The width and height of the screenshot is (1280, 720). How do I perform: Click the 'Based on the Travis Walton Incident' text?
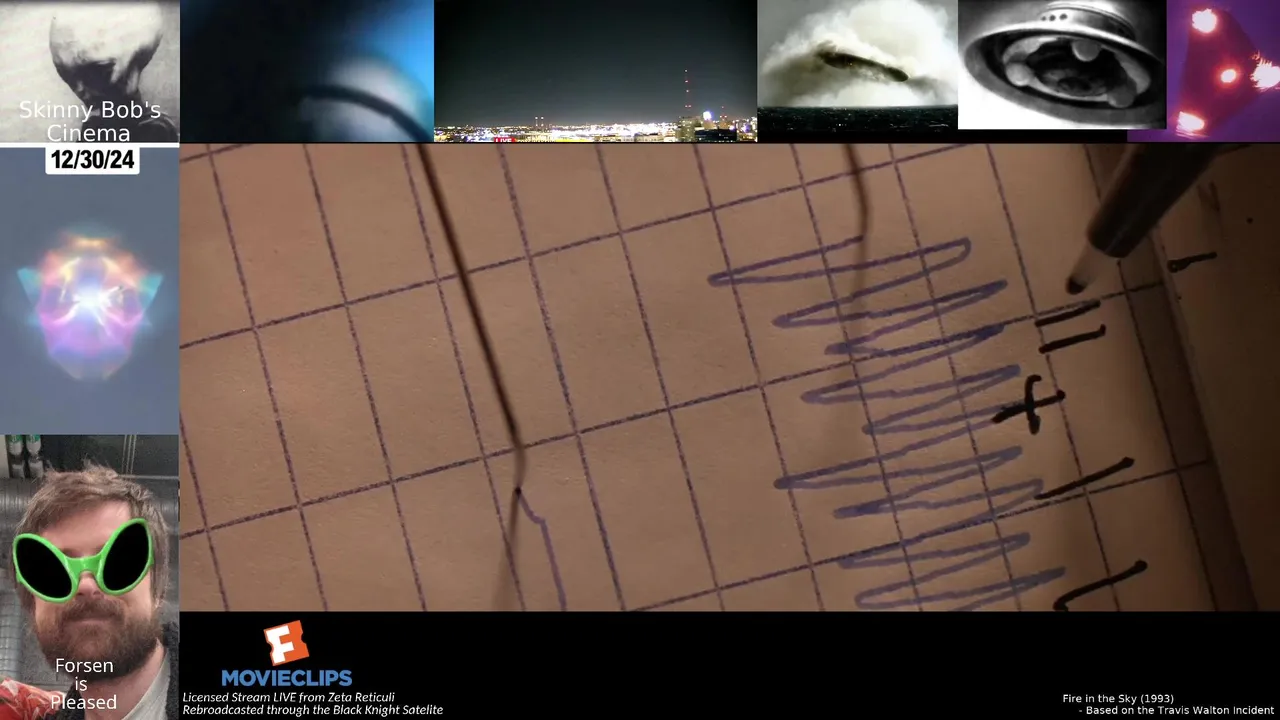click(x=1180, y=711)
